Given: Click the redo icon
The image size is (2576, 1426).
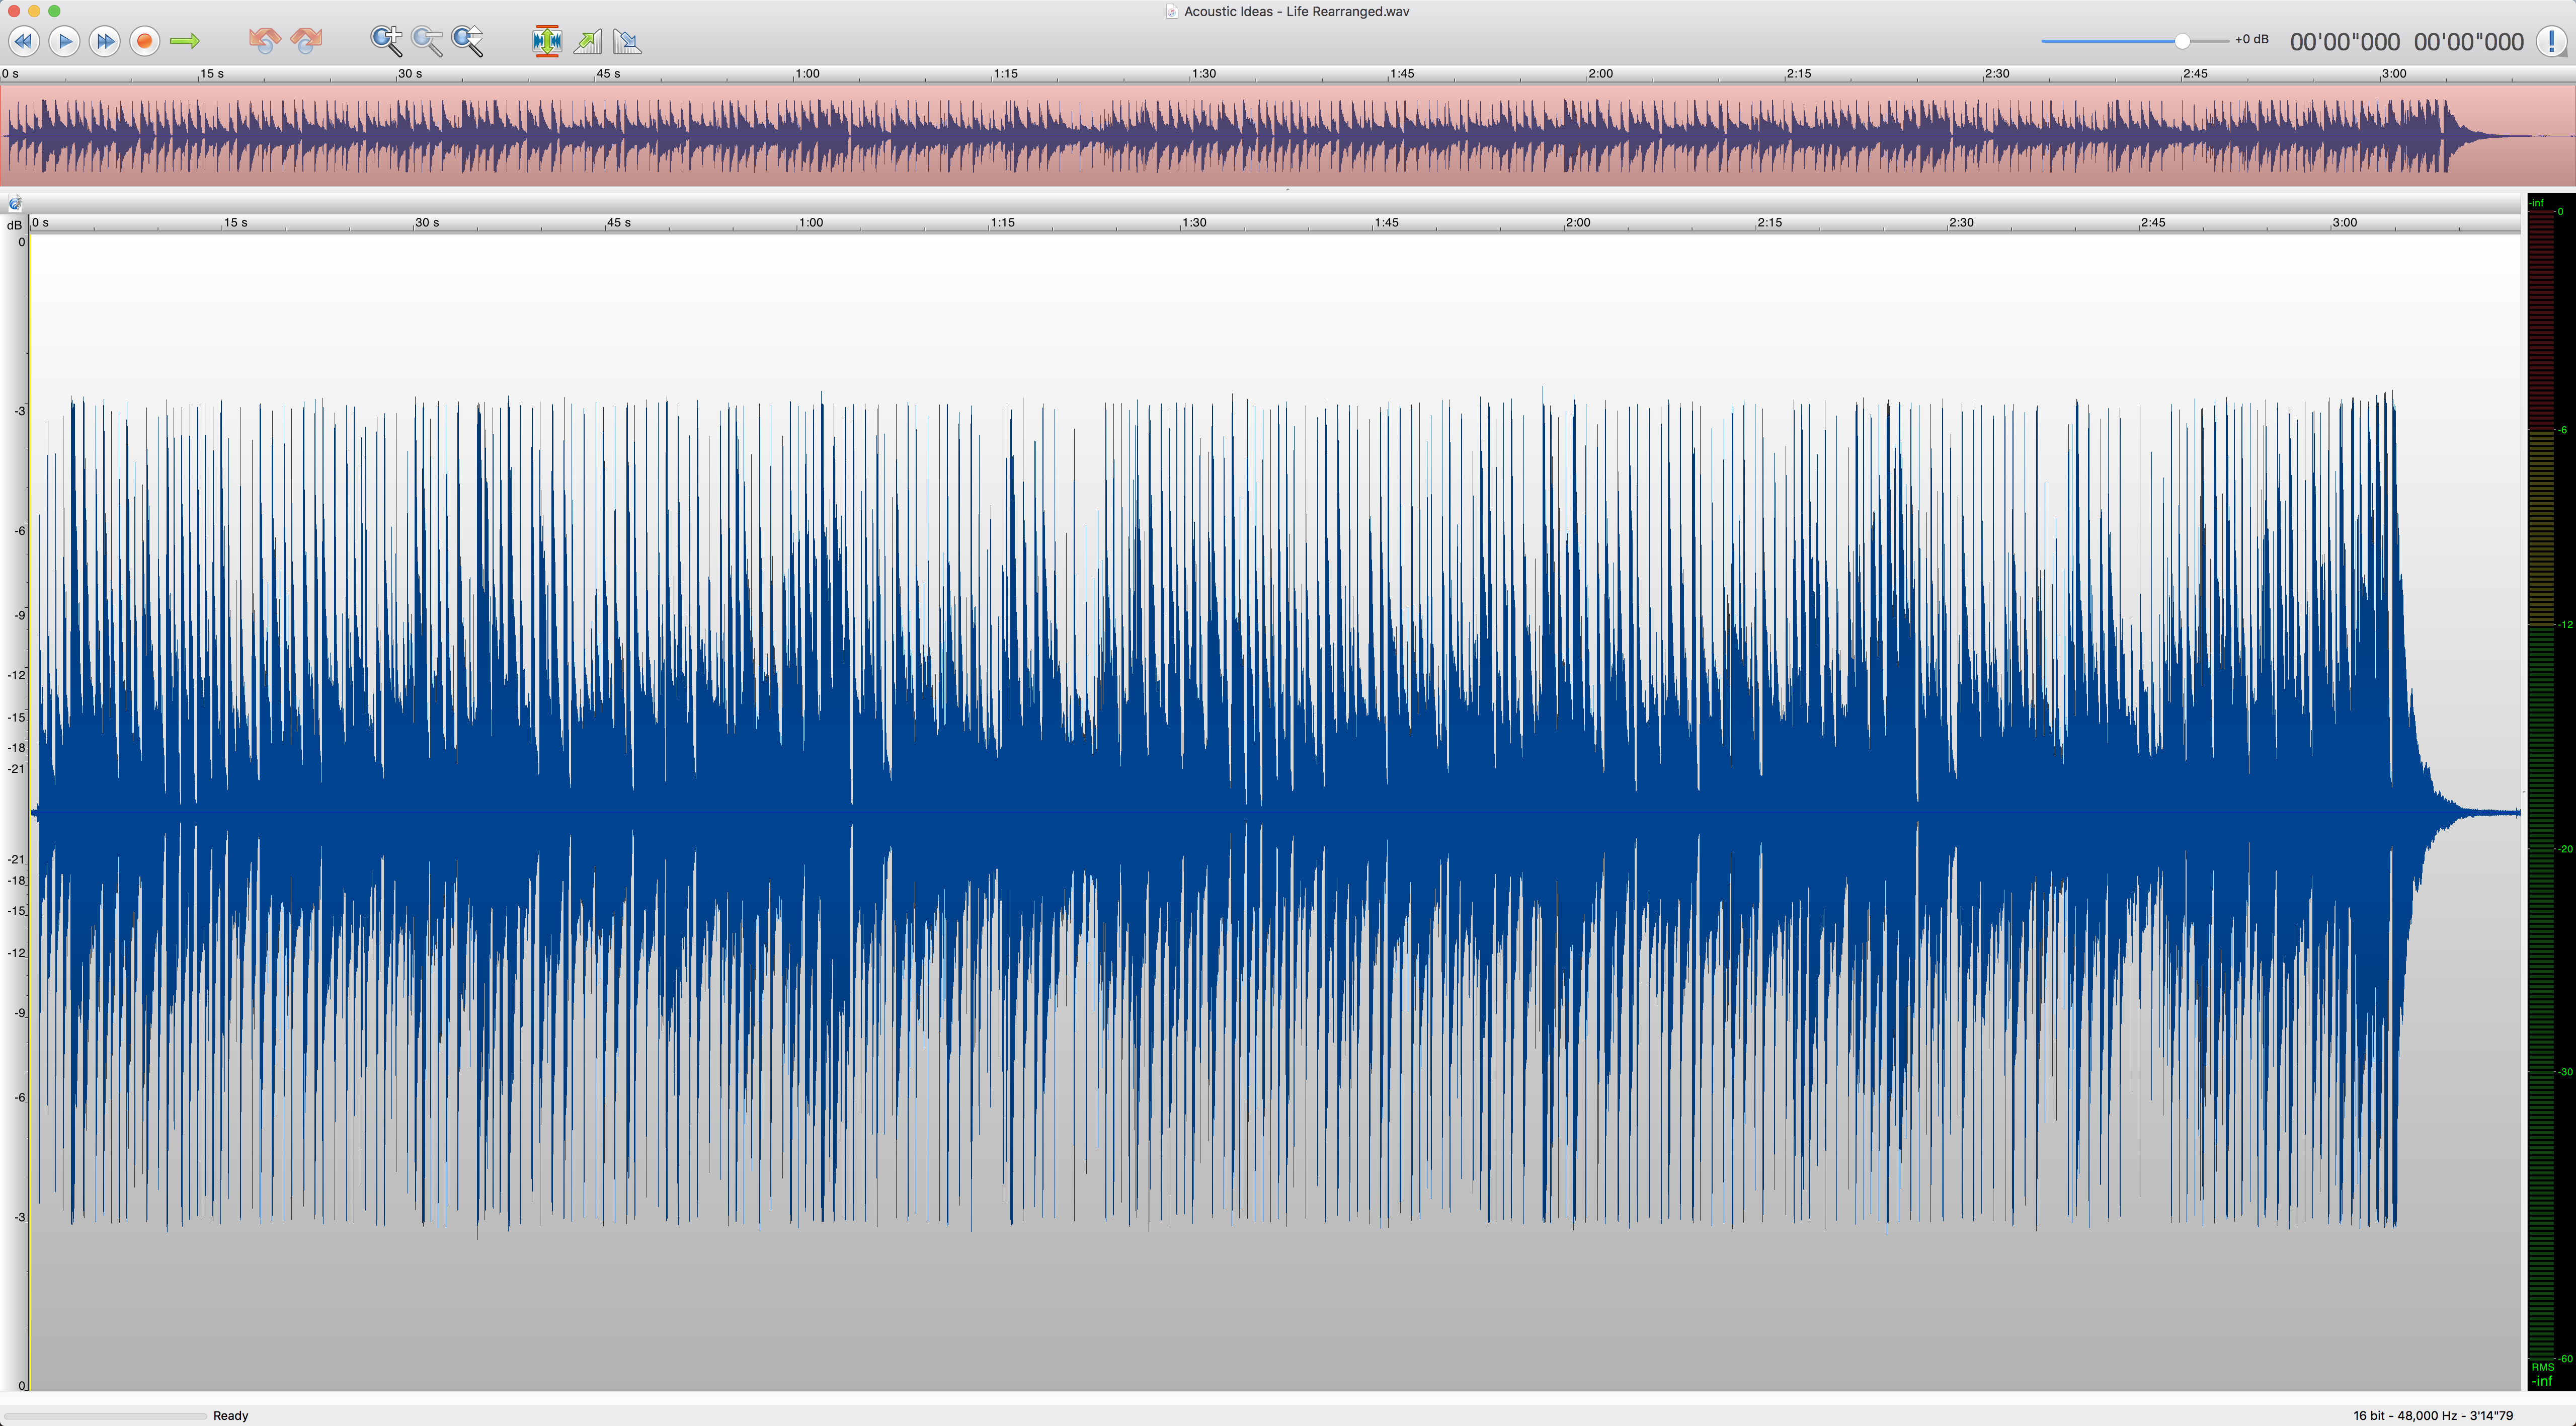Looking at the screenshot, I should [x=306, y=41].
